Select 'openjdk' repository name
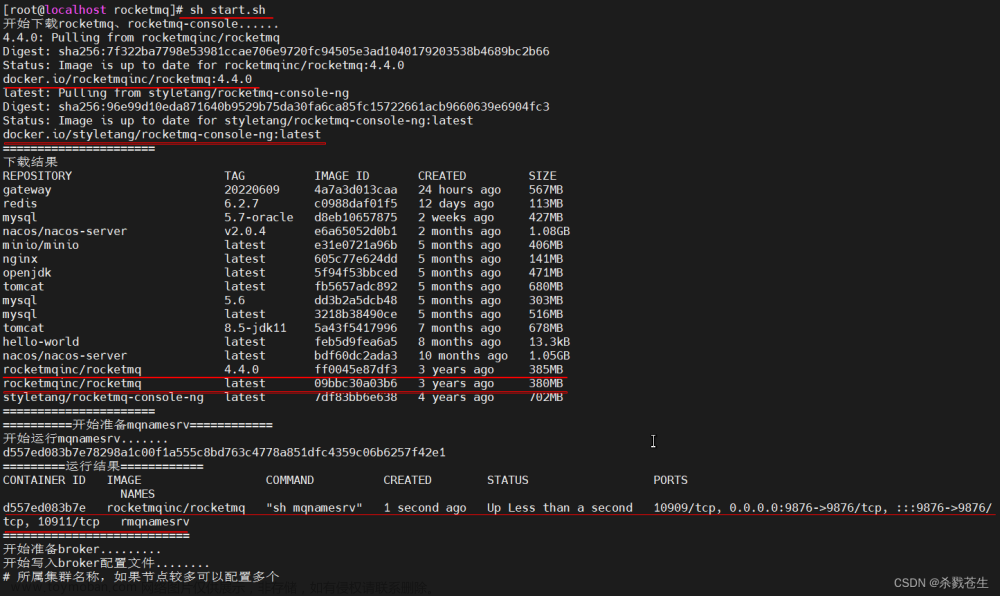The image size is (1000, 596). point(27,273)
